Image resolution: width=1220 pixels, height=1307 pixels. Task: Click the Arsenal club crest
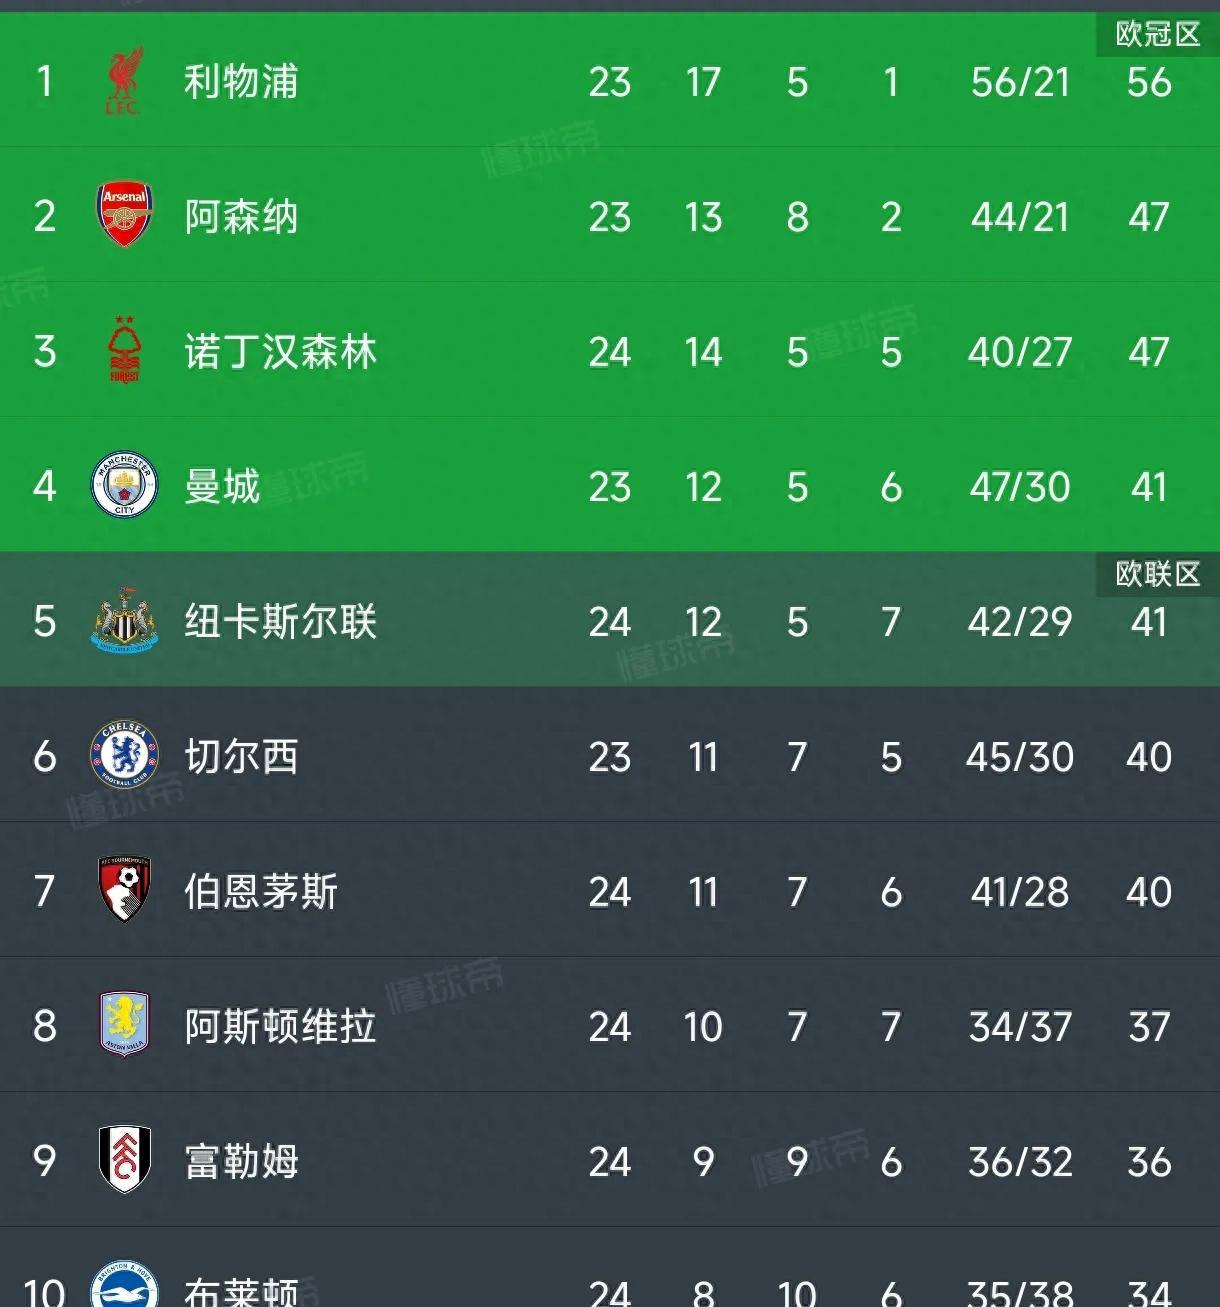point(124,216)
